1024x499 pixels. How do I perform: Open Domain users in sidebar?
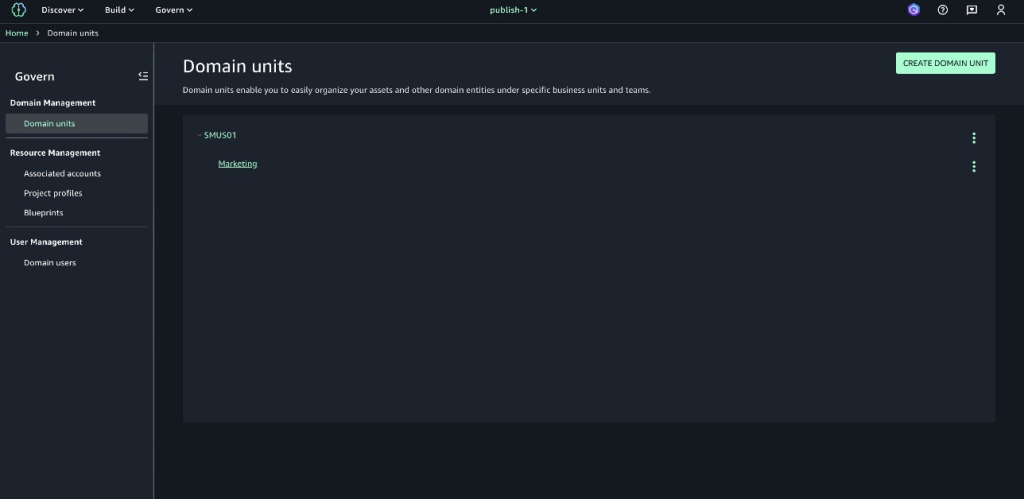(x=50, y=263)
